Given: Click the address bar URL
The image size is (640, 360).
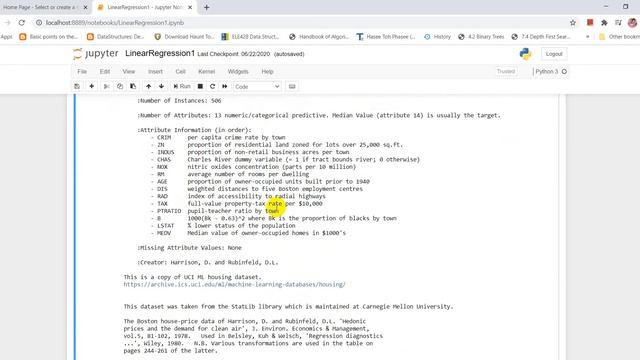Looking at the screenshot, I should click(x=115, y=23).
